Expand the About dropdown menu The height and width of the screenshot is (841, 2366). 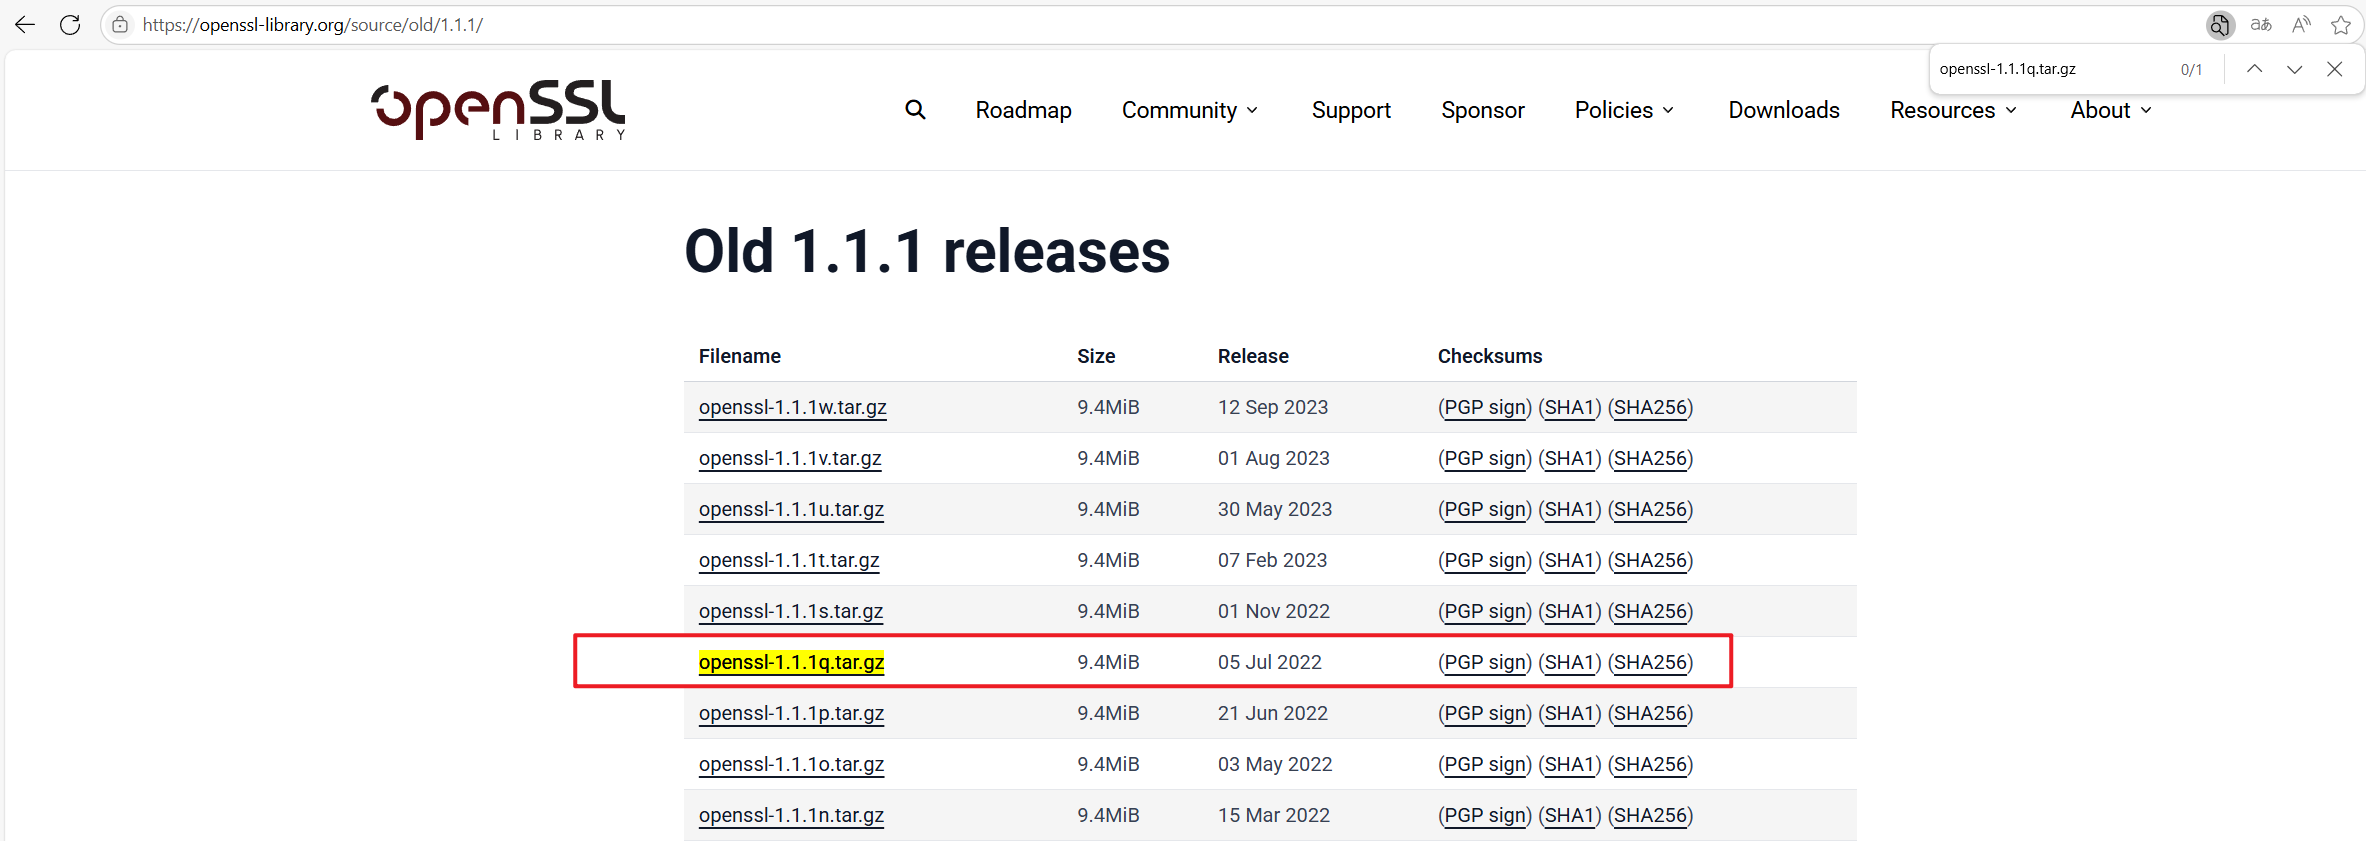(2111, 110)
